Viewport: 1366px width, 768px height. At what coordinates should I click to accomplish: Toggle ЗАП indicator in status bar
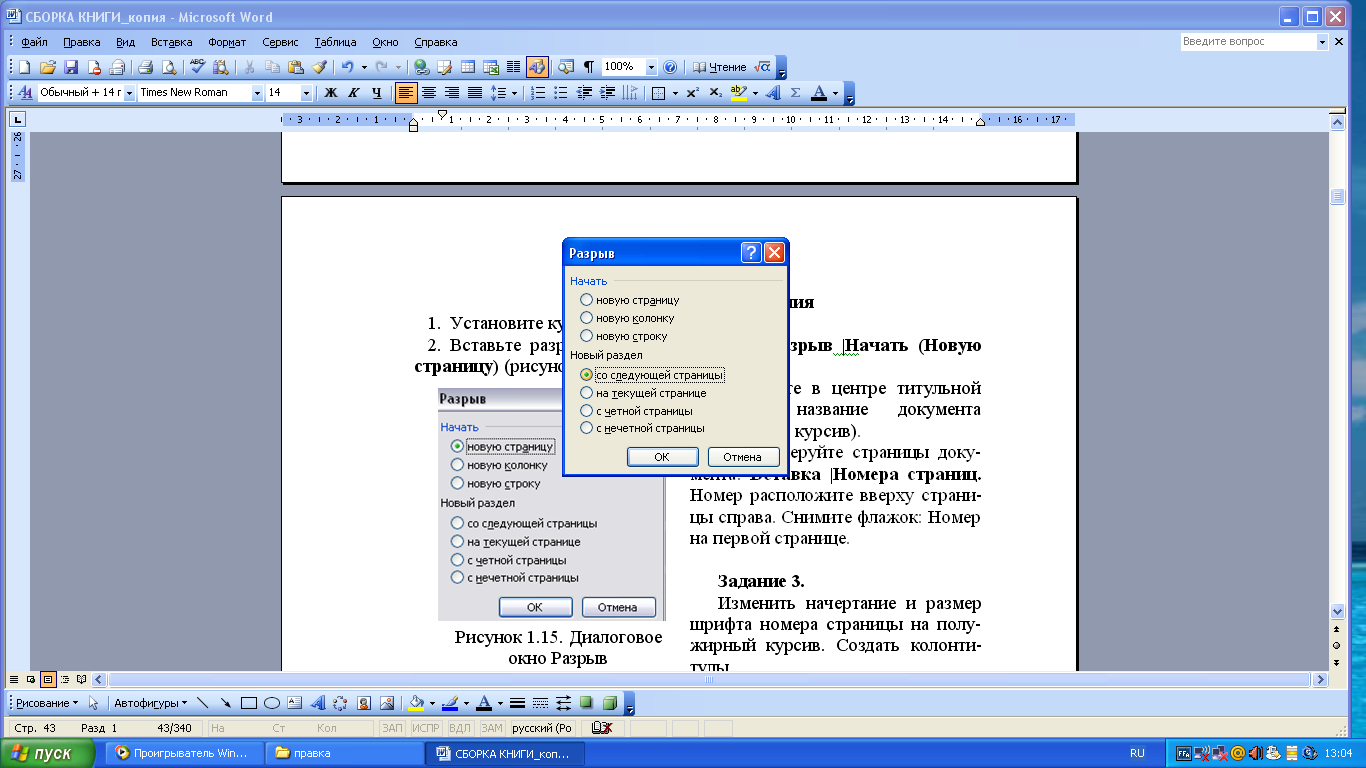[x=392, y=728]
